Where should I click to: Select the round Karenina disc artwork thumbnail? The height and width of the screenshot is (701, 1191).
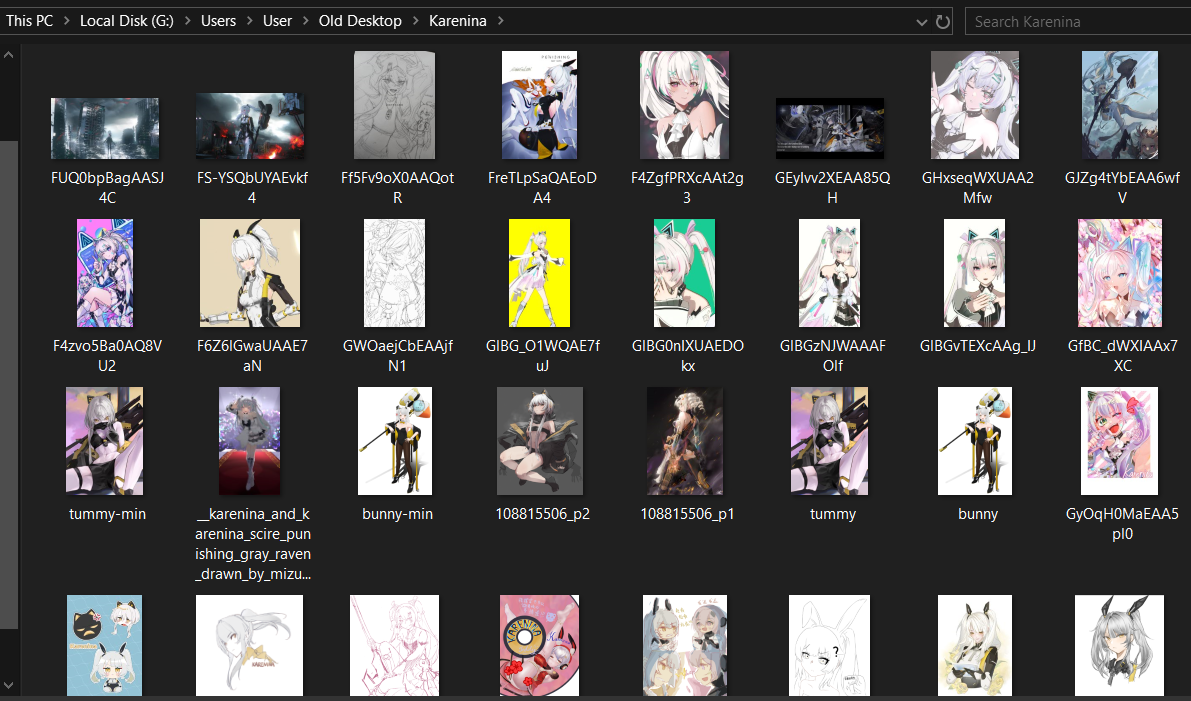click(x=539, y=646)
